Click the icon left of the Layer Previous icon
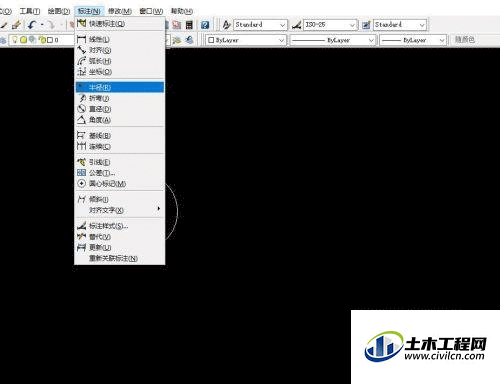 pos(177,40)
